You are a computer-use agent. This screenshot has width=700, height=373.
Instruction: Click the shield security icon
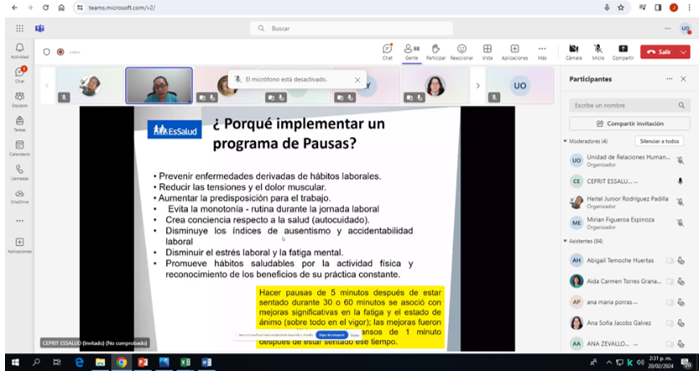click(46, 52)
